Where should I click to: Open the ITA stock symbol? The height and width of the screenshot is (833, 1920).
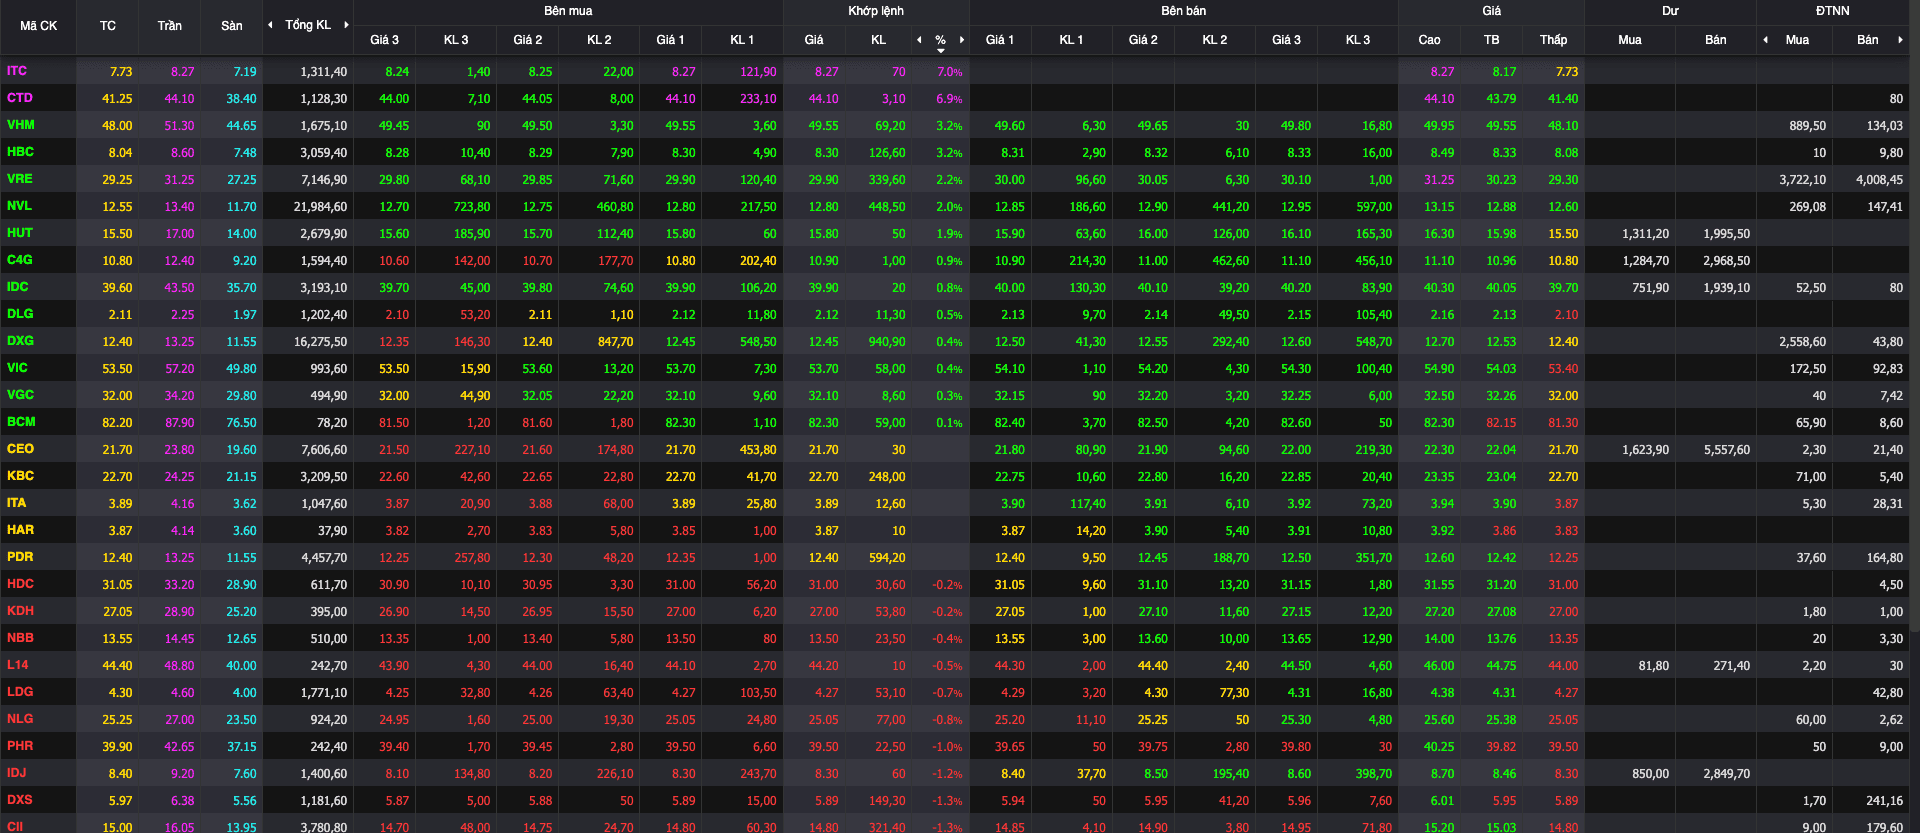coord(16,503)
